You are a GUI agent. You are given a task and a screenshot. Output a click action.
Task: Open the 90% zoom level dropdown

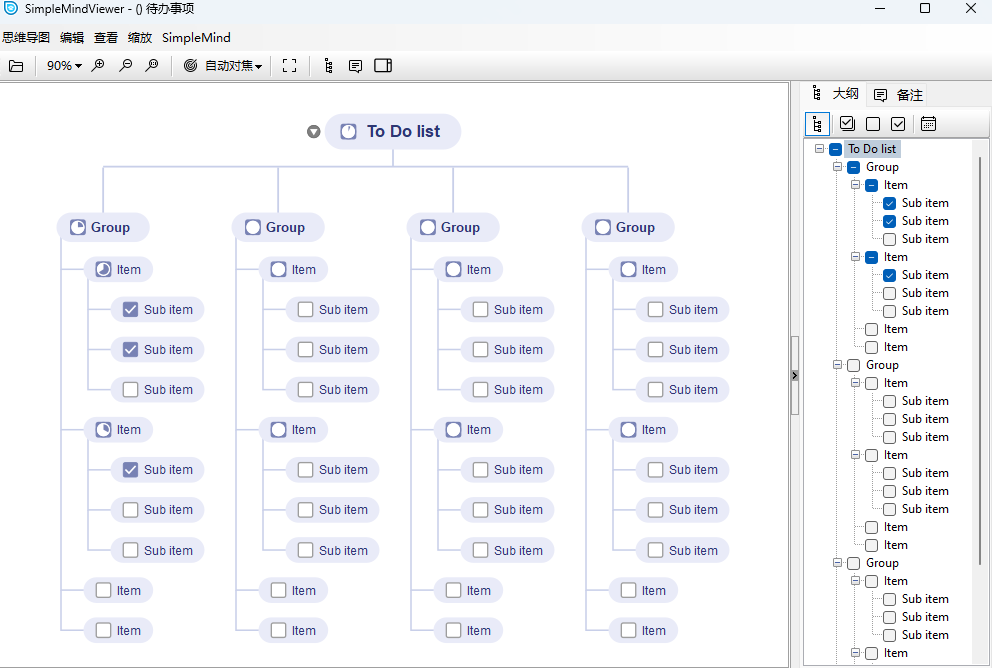(64, 66)
